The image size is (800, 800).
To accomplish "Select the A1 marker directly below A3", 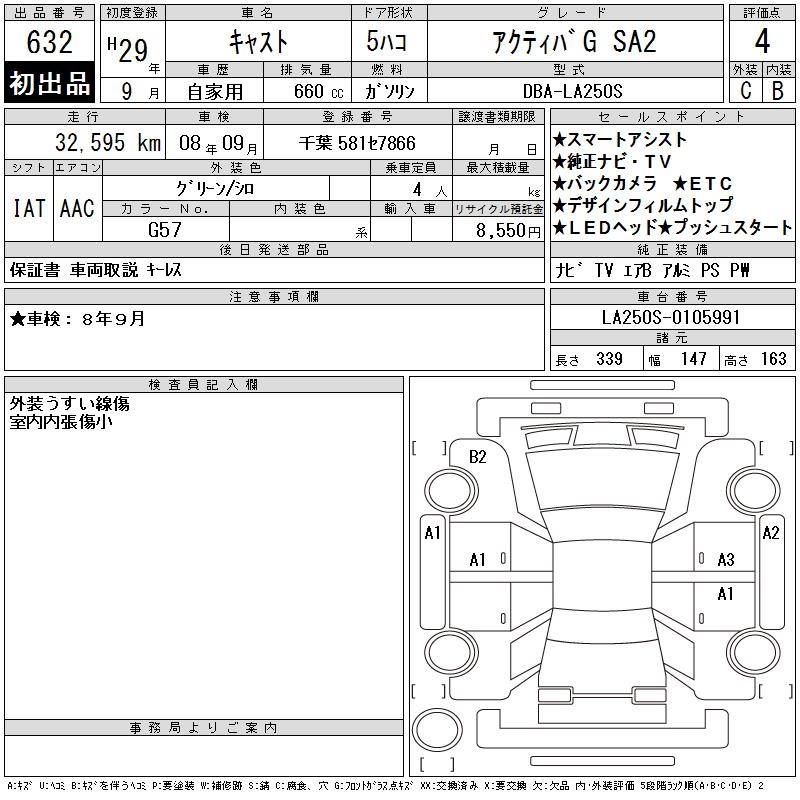I will [726, 594].
